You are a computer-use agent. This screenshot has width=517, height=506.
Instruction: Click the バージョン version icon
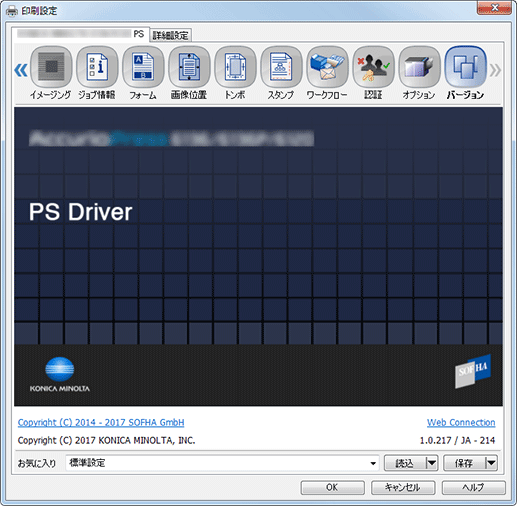465,67
